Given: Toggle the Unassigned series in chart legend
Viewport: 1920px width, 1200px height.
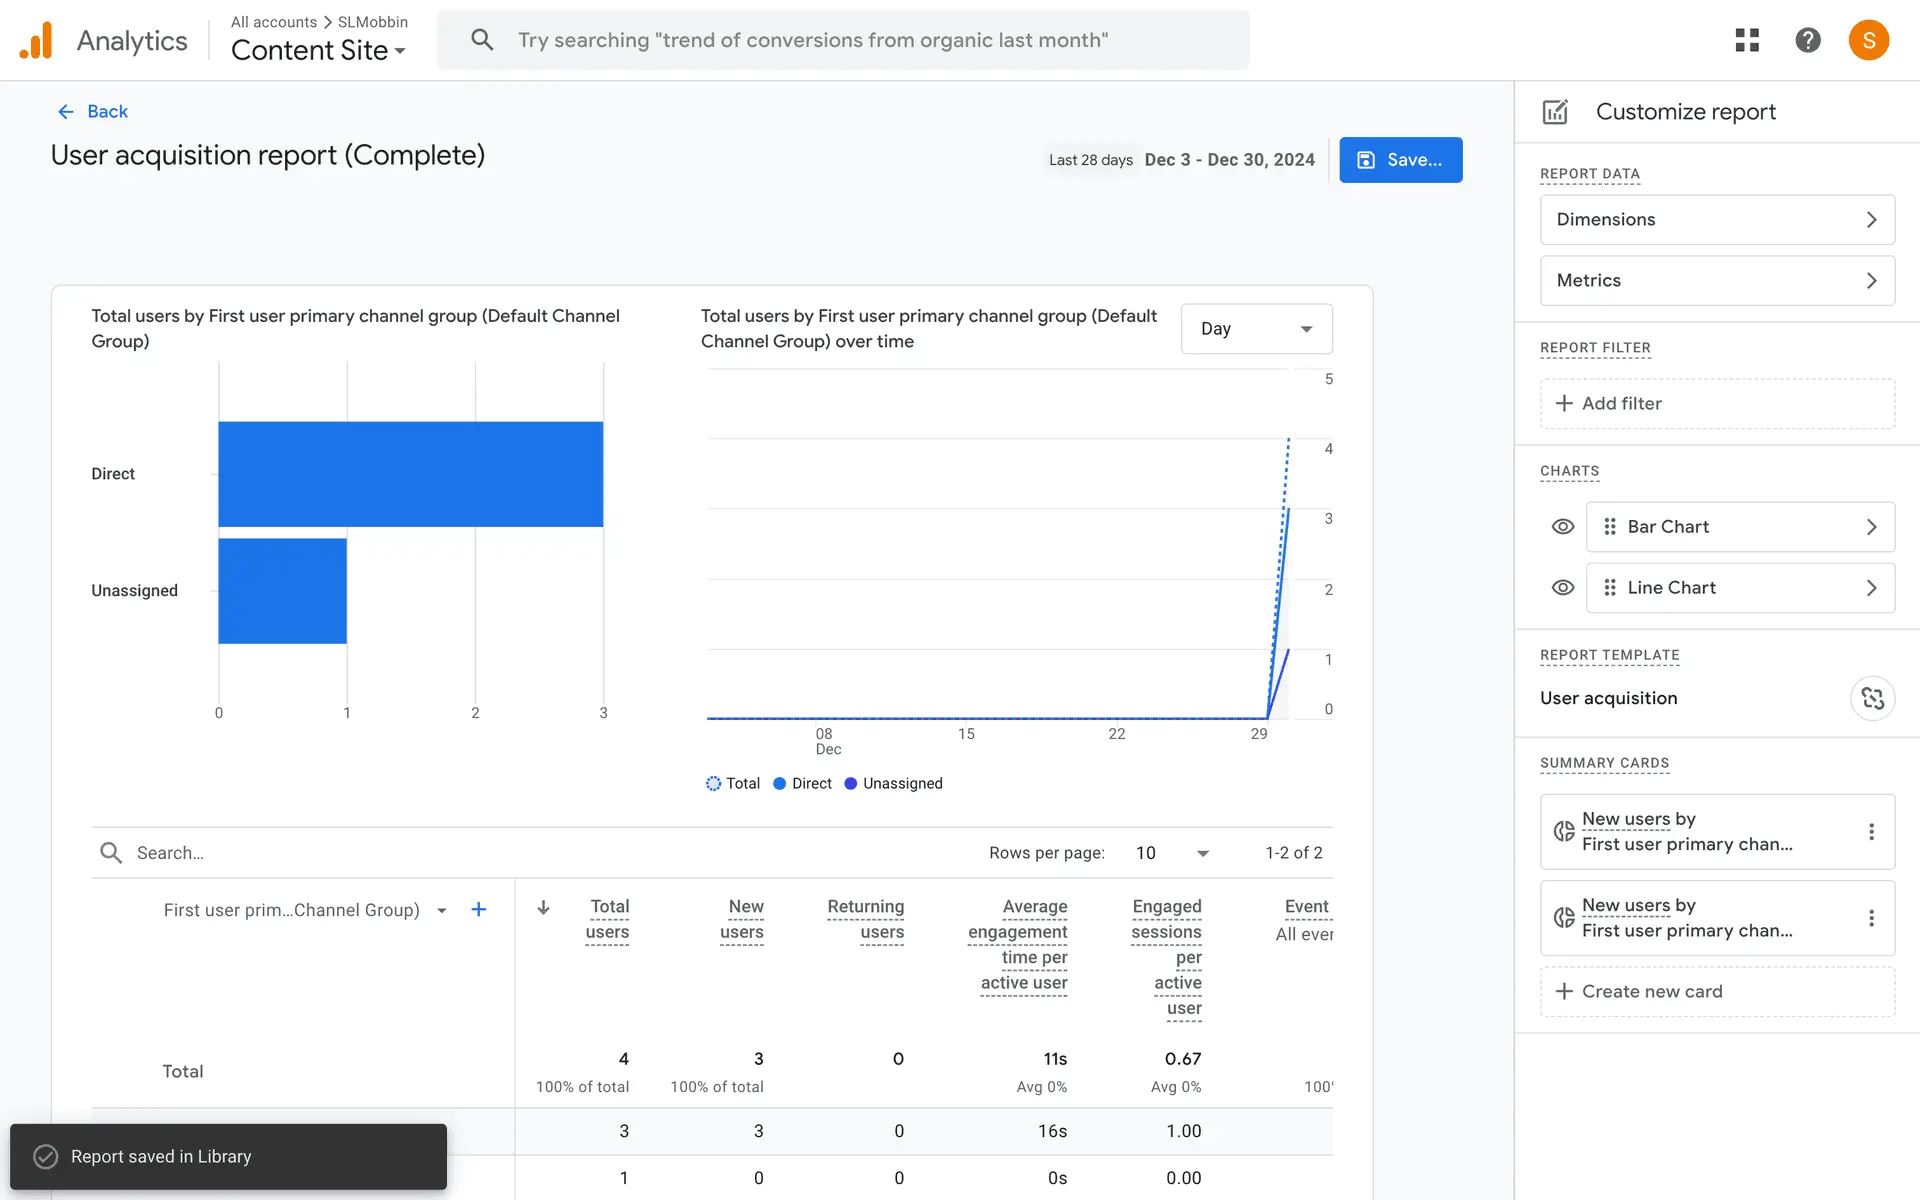Looking at the screenshot, I should 893,784.
